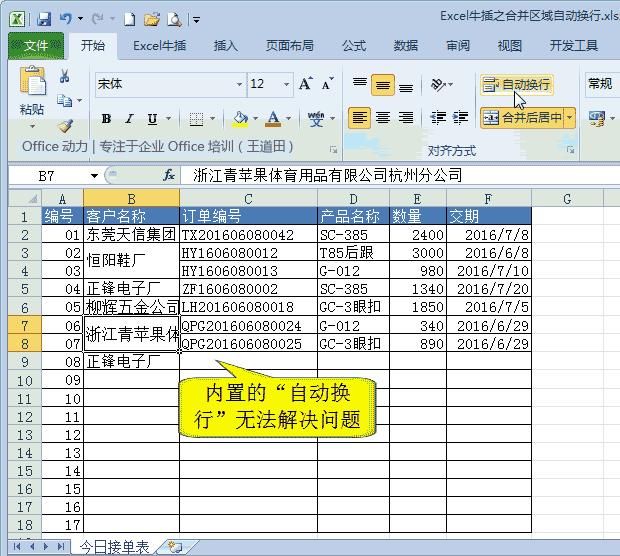The image size is (620, 556).
Task: Select the 今日接单表 sheet tab
Action: click(114, 547)
